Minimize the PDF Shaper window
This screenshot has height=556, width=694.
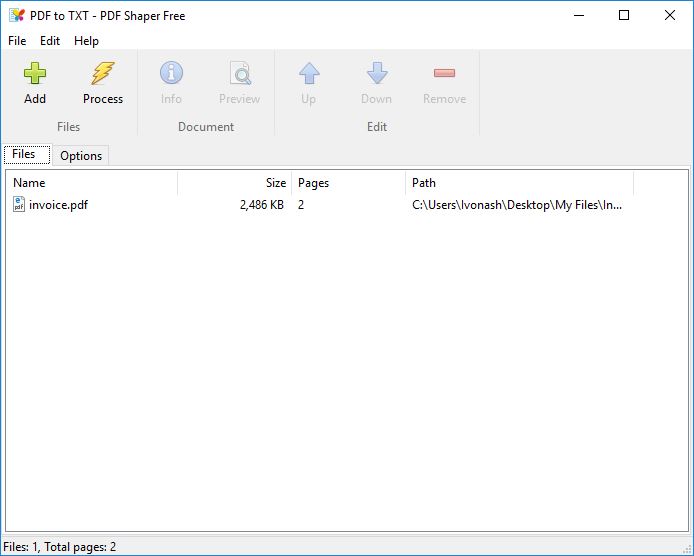pyautogui.click(x=579, y=15)
